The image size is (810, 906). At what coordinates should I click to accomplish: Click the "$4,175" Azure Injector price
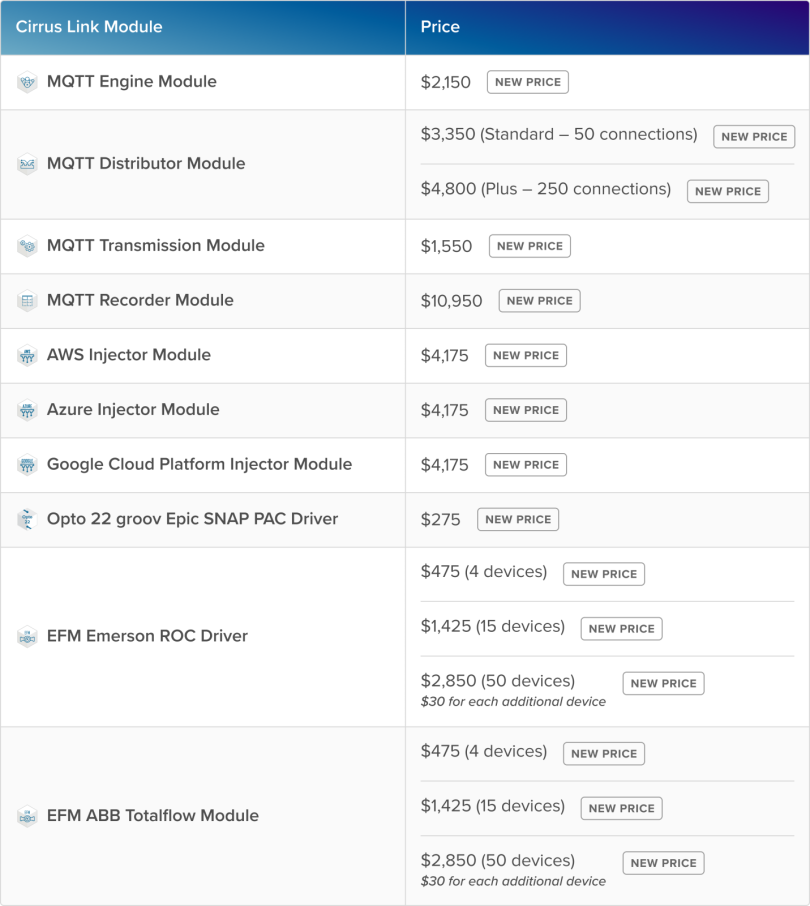(x=445, y=411)
